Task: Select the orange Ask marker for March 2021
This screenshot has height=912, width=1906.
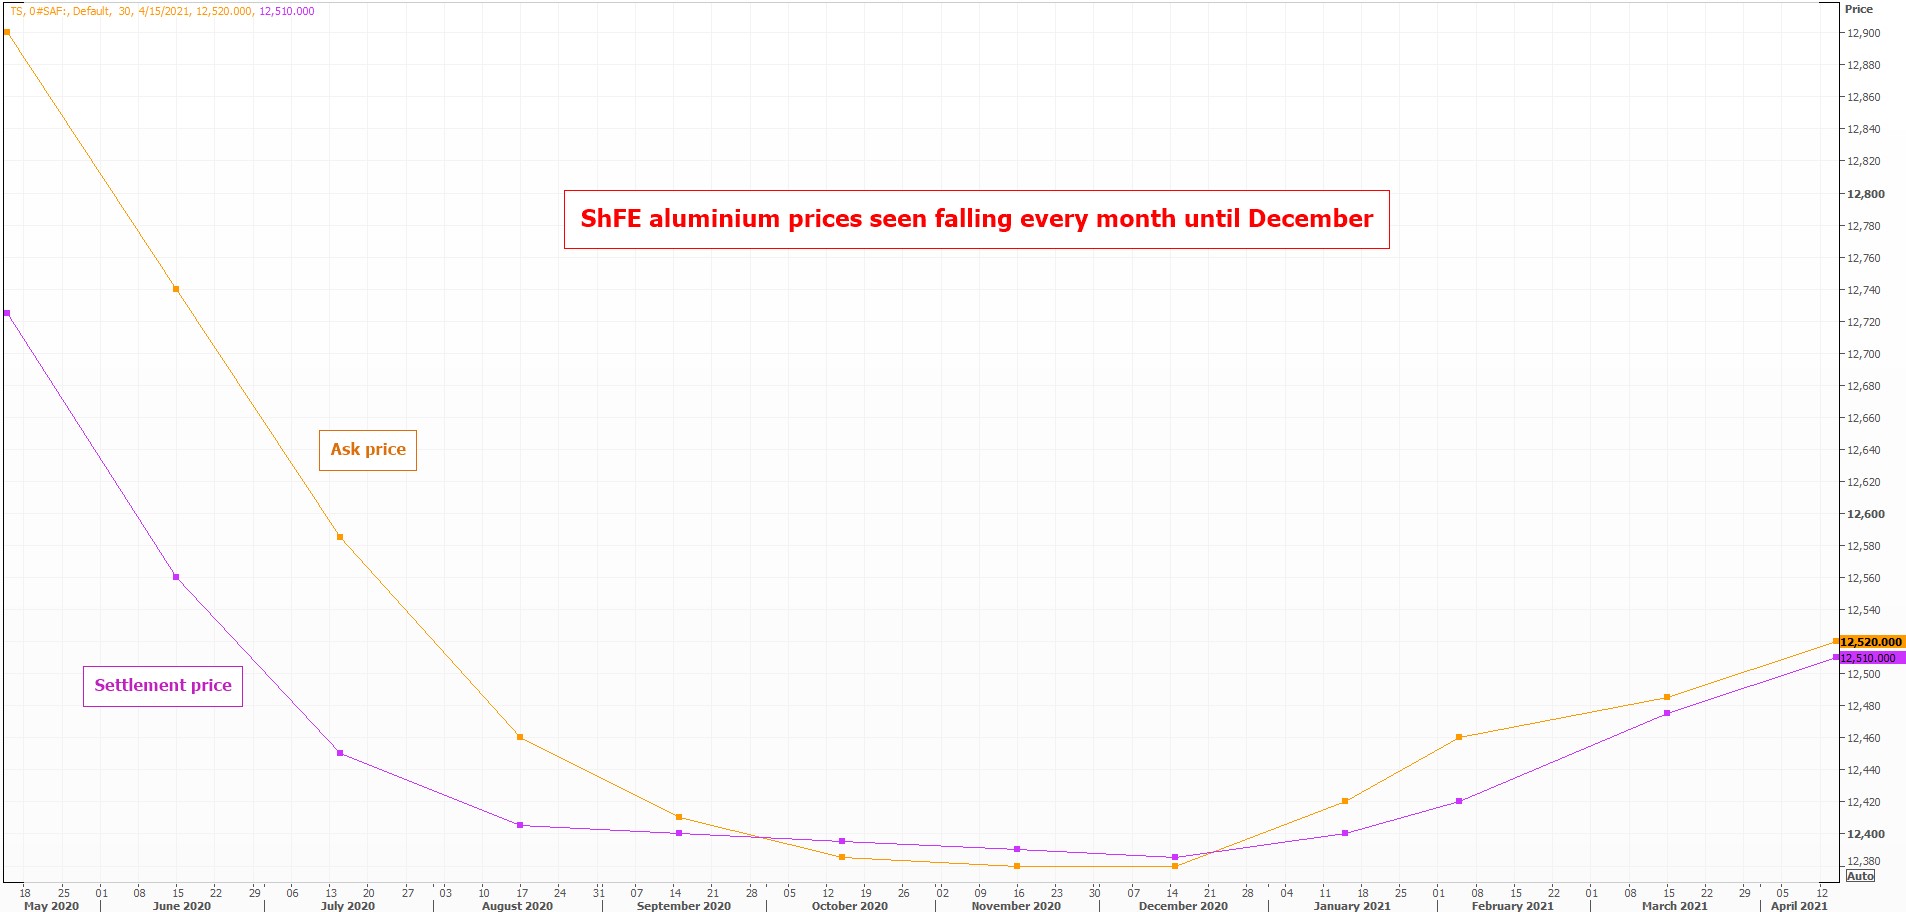Action: 1667,697
